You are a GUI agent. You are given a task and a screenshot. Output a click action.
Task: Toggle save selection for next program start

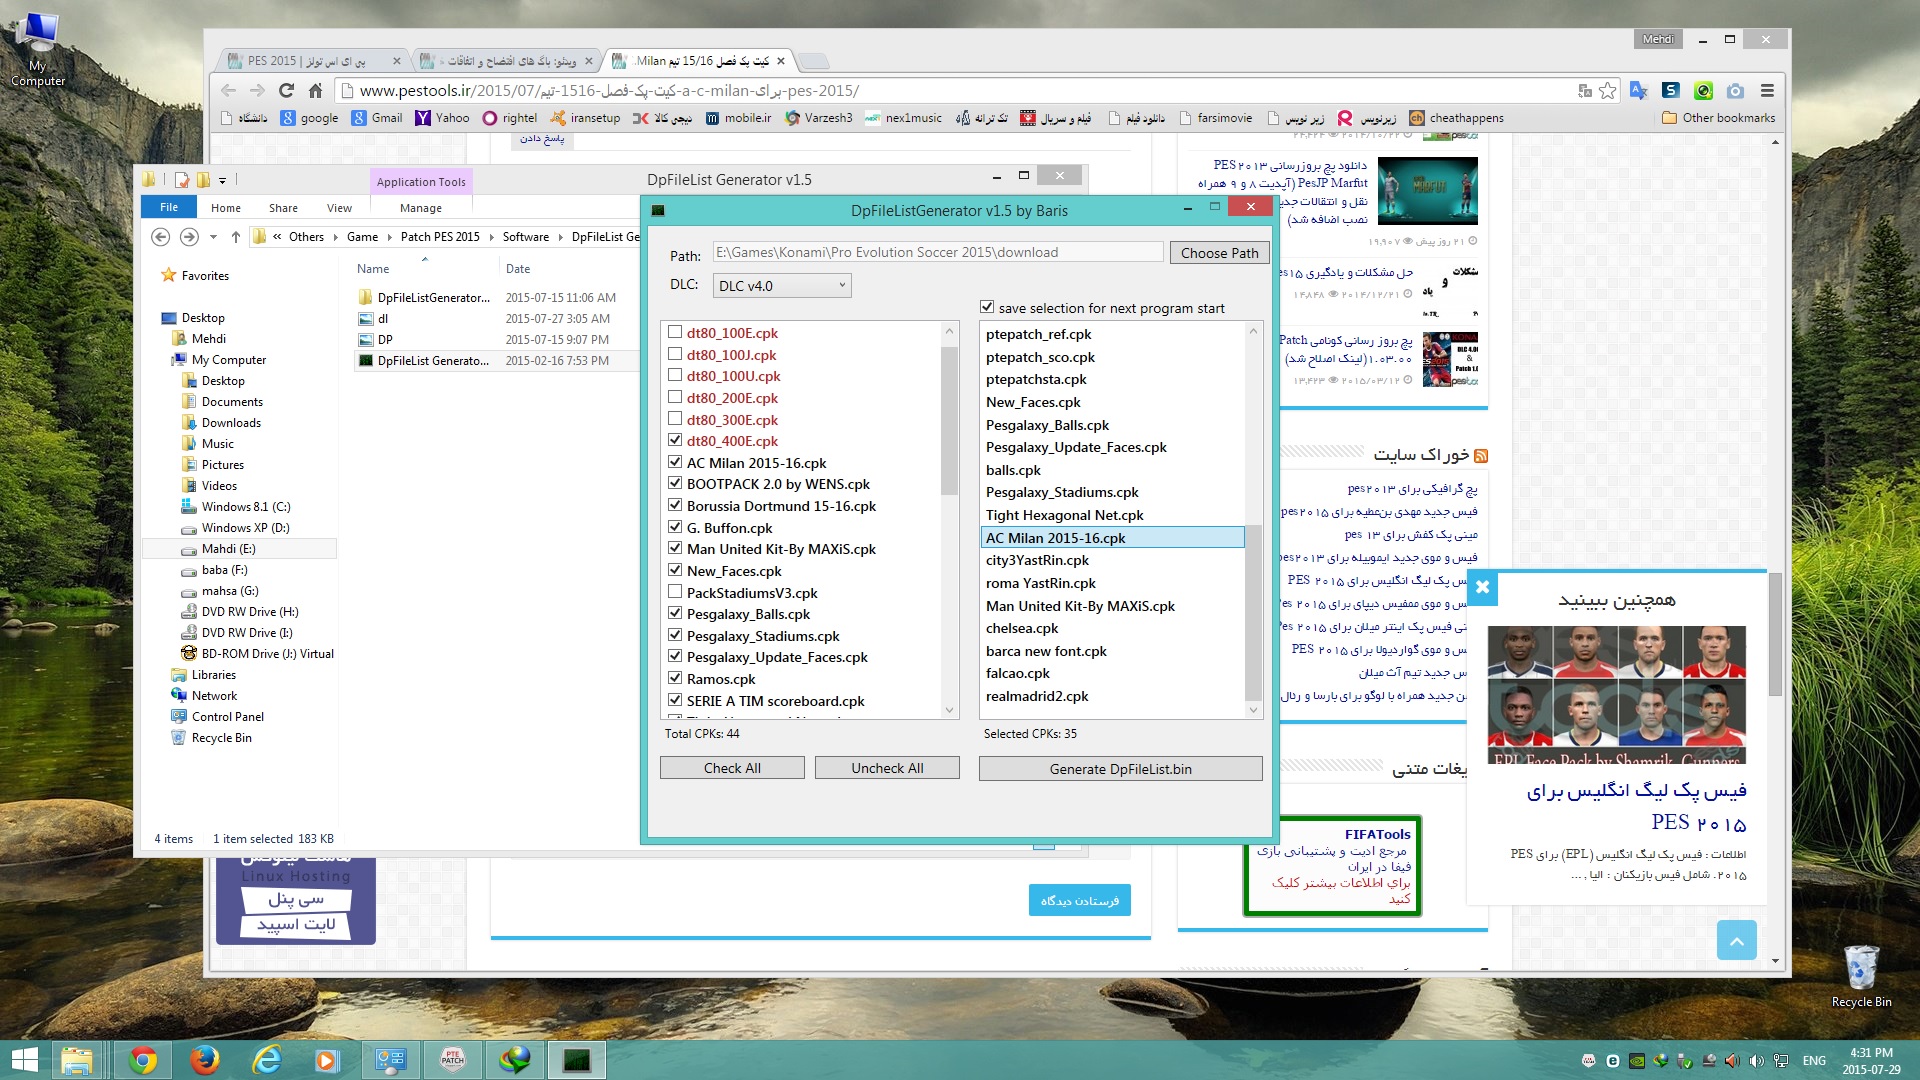(987, 308)
